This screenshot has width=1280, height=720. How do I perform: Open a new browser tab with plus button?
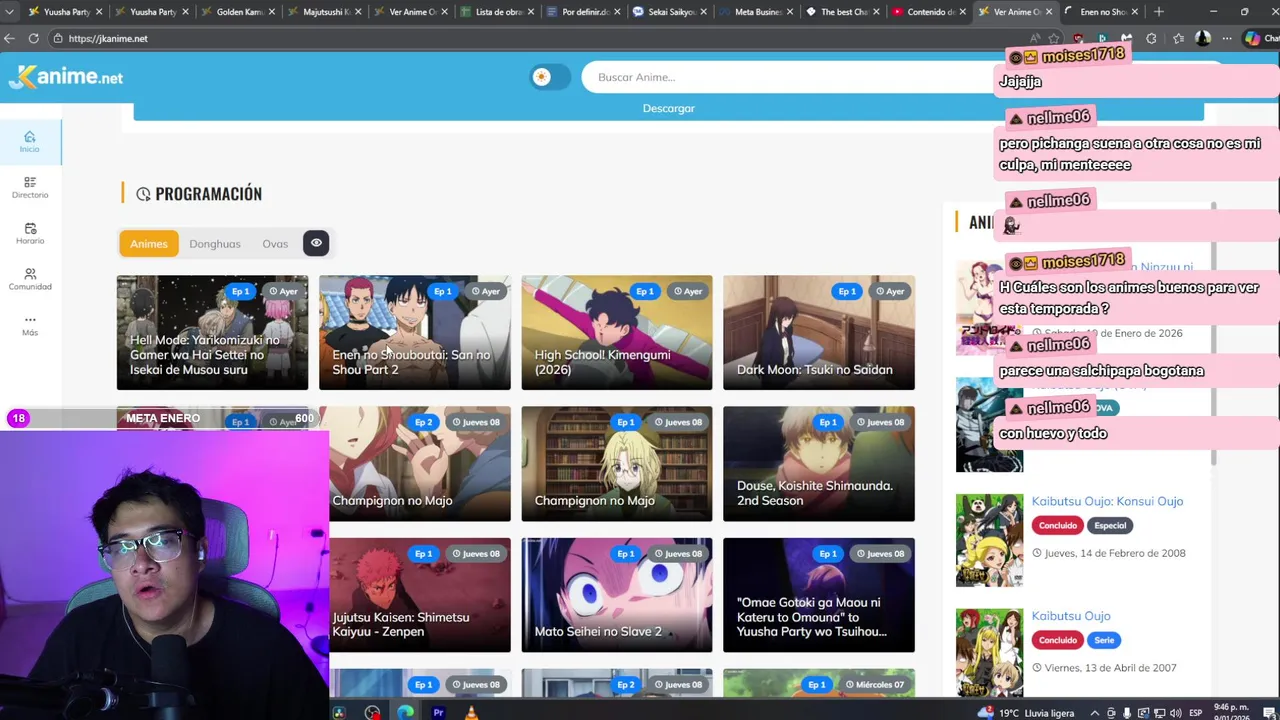pos(1159,12)
